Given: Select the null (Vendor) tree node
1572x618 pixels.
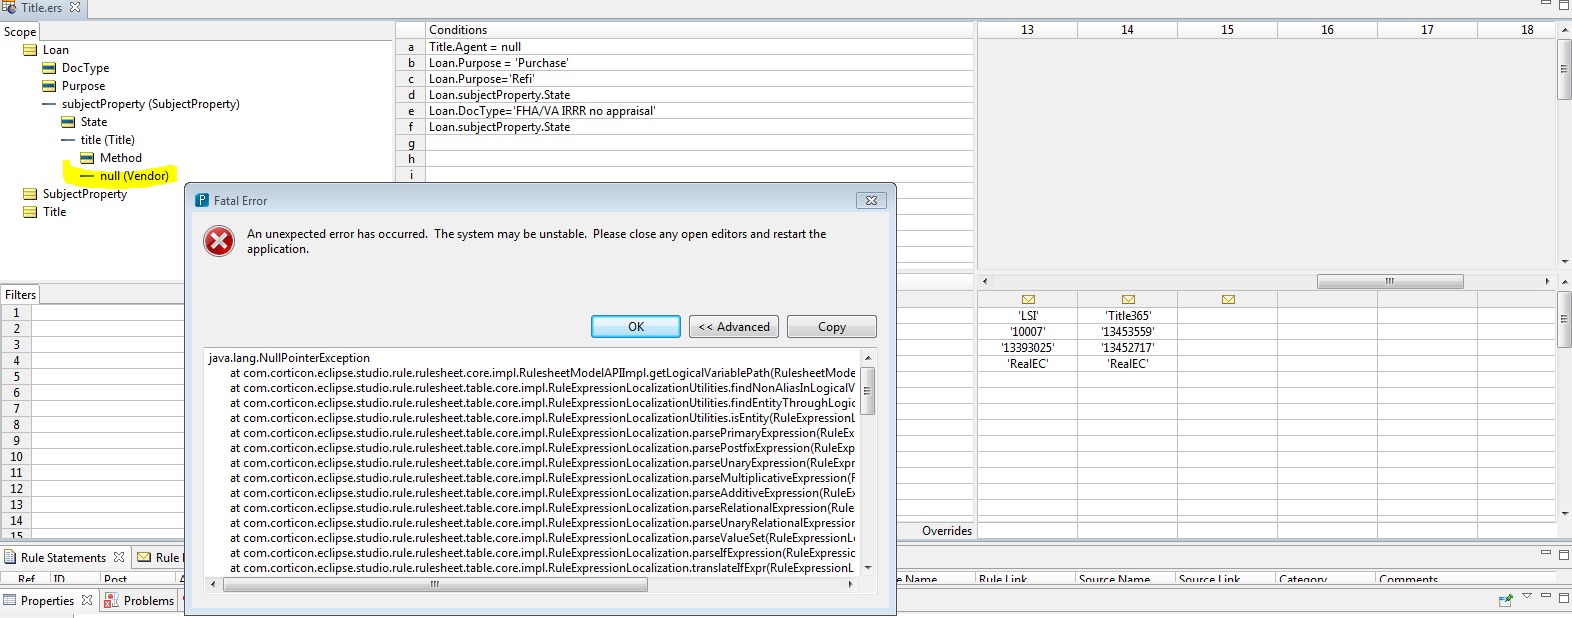Looking at the screenshot, I should 134,176.
